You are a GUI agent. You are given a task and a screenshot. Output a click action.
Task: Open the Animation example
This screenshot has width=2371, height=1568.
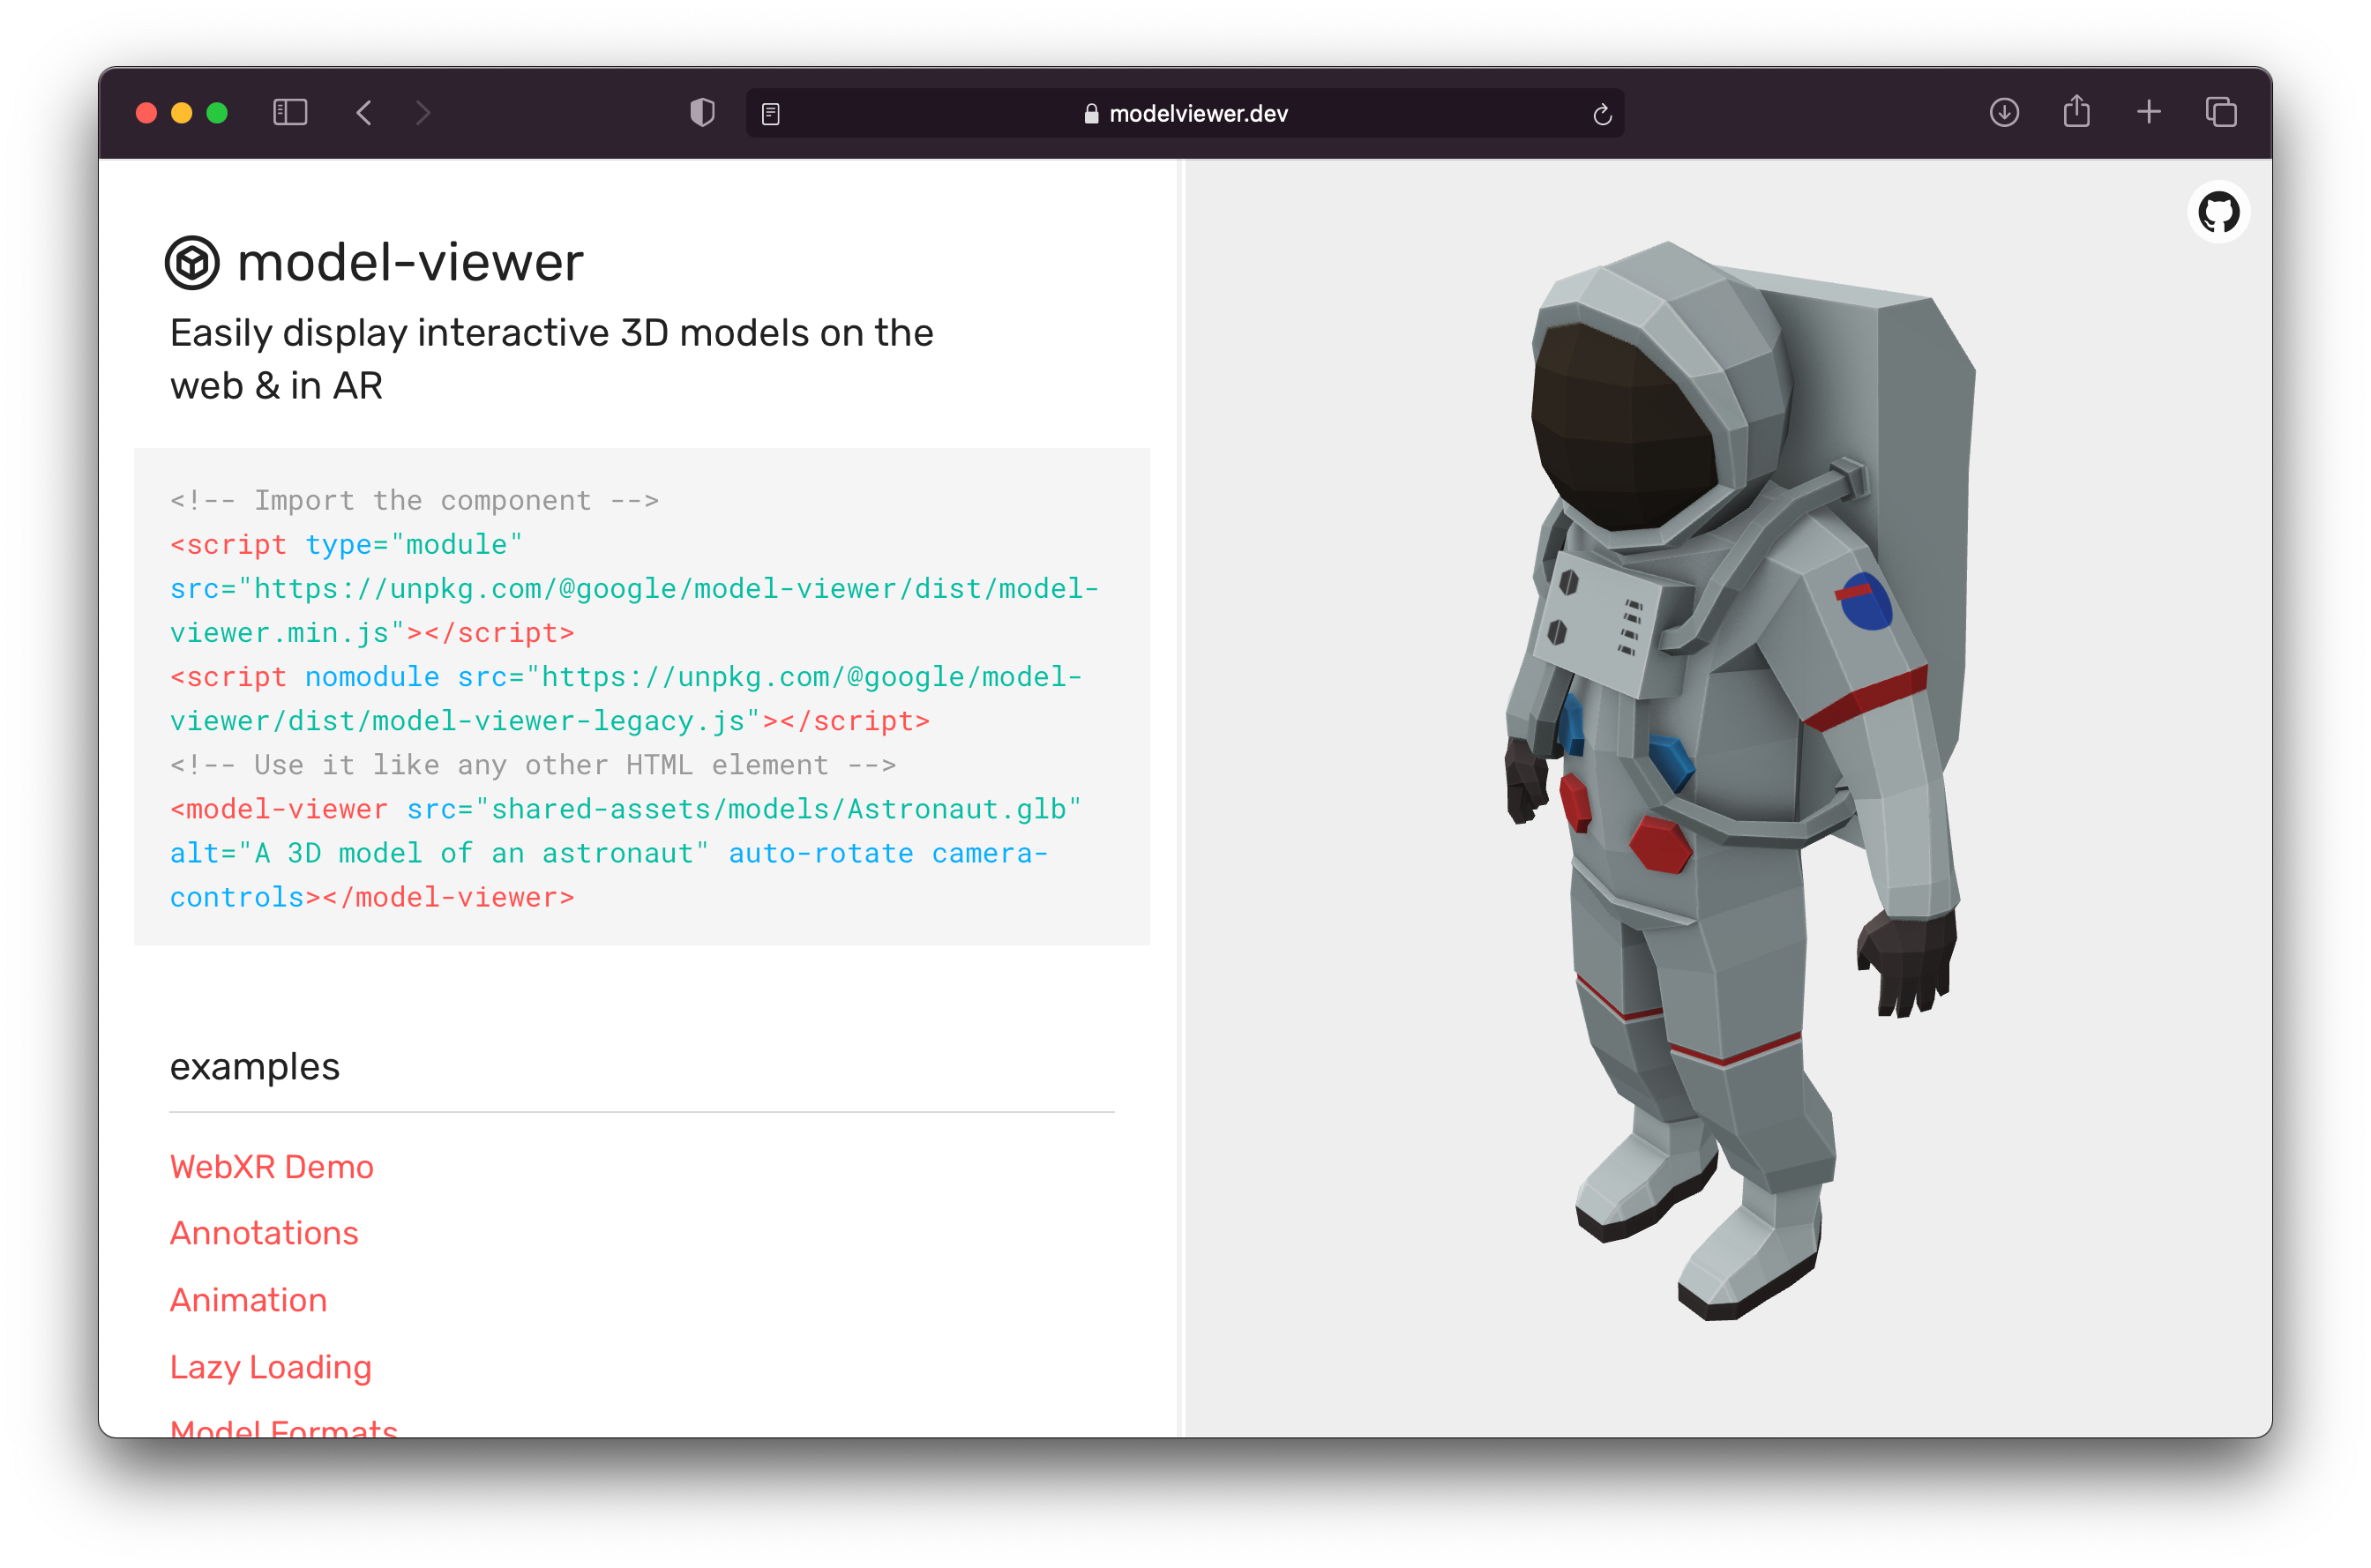249,1300
